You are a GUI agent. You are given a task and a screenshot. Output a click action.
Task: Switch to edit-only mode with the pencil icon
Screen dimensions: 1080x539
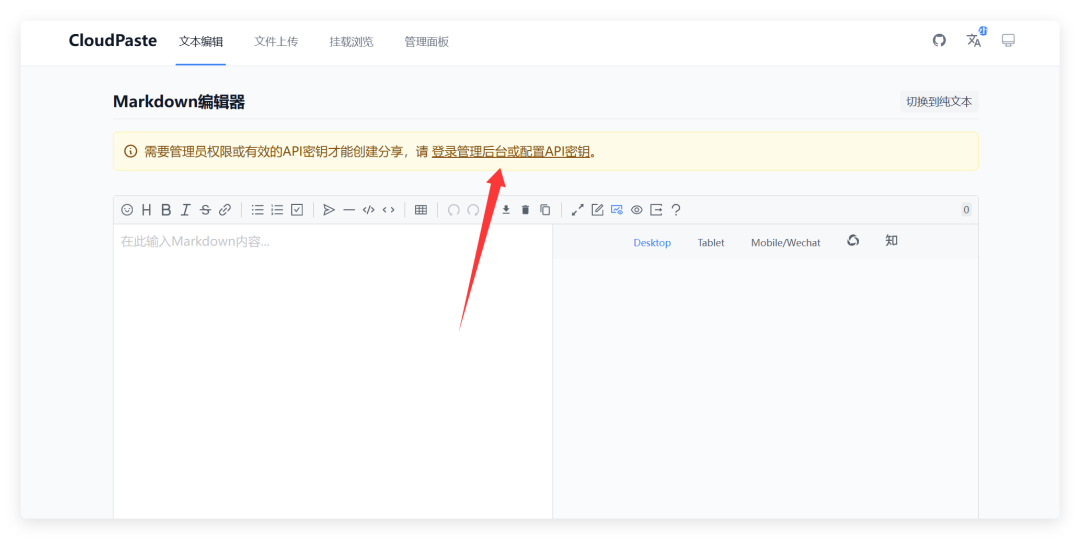pos(597,210)
